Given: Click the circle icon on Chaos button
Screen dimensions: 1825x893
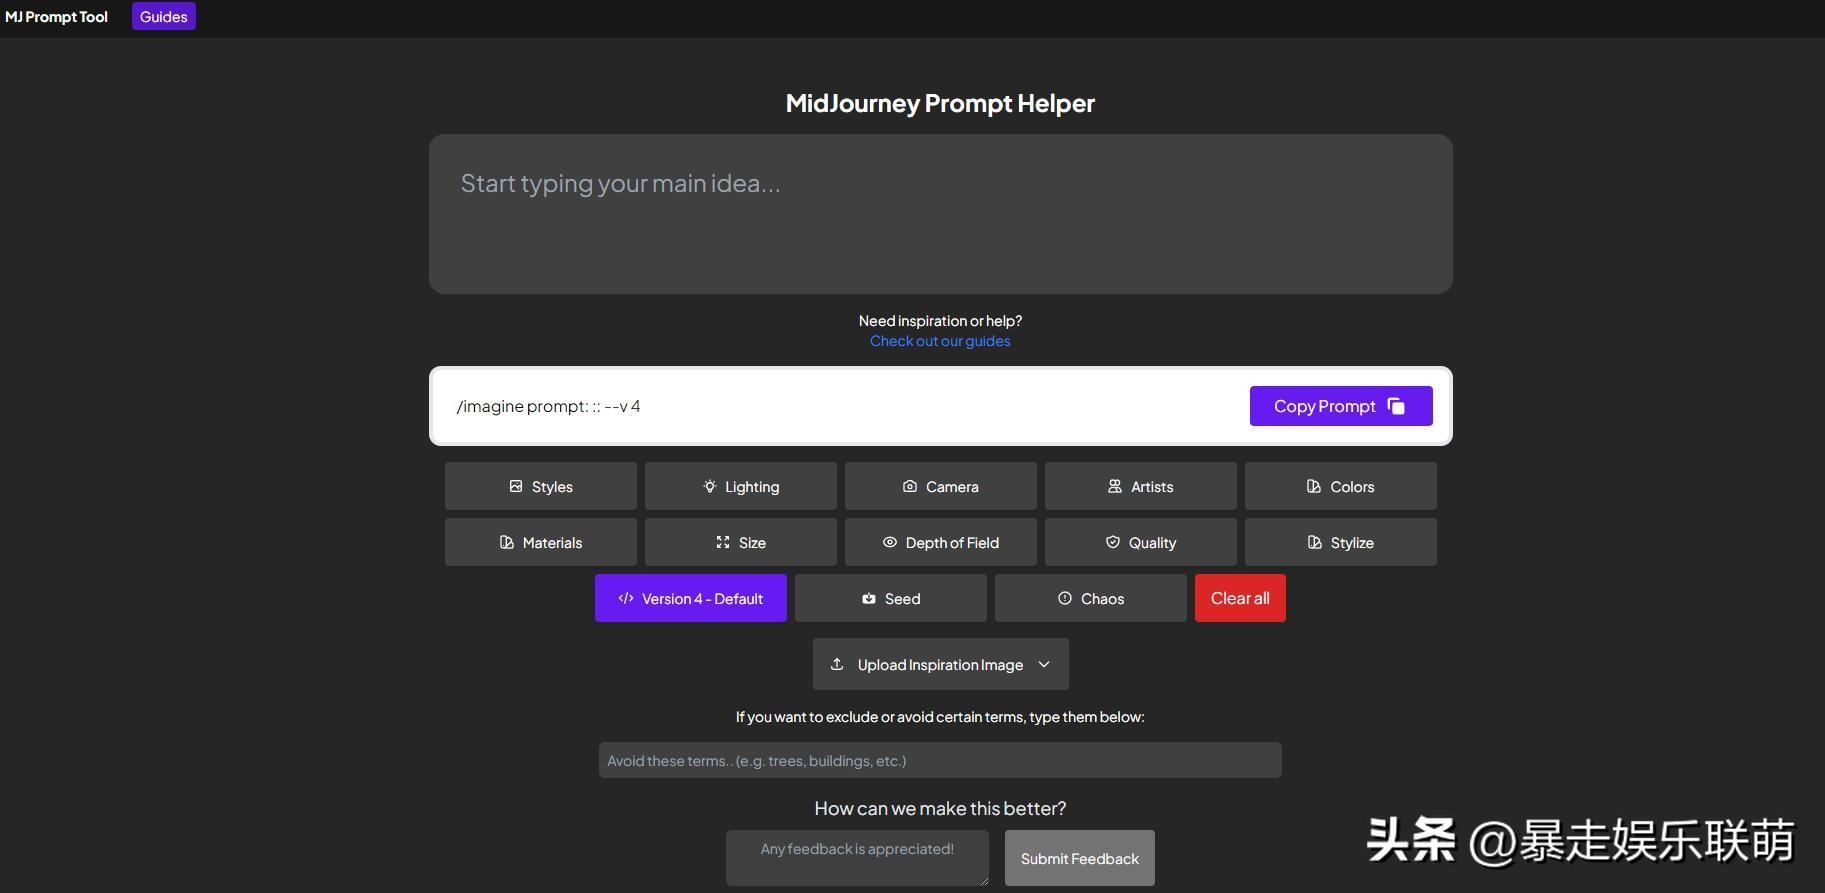Looking at the screenshot, I should [1065, 598].
